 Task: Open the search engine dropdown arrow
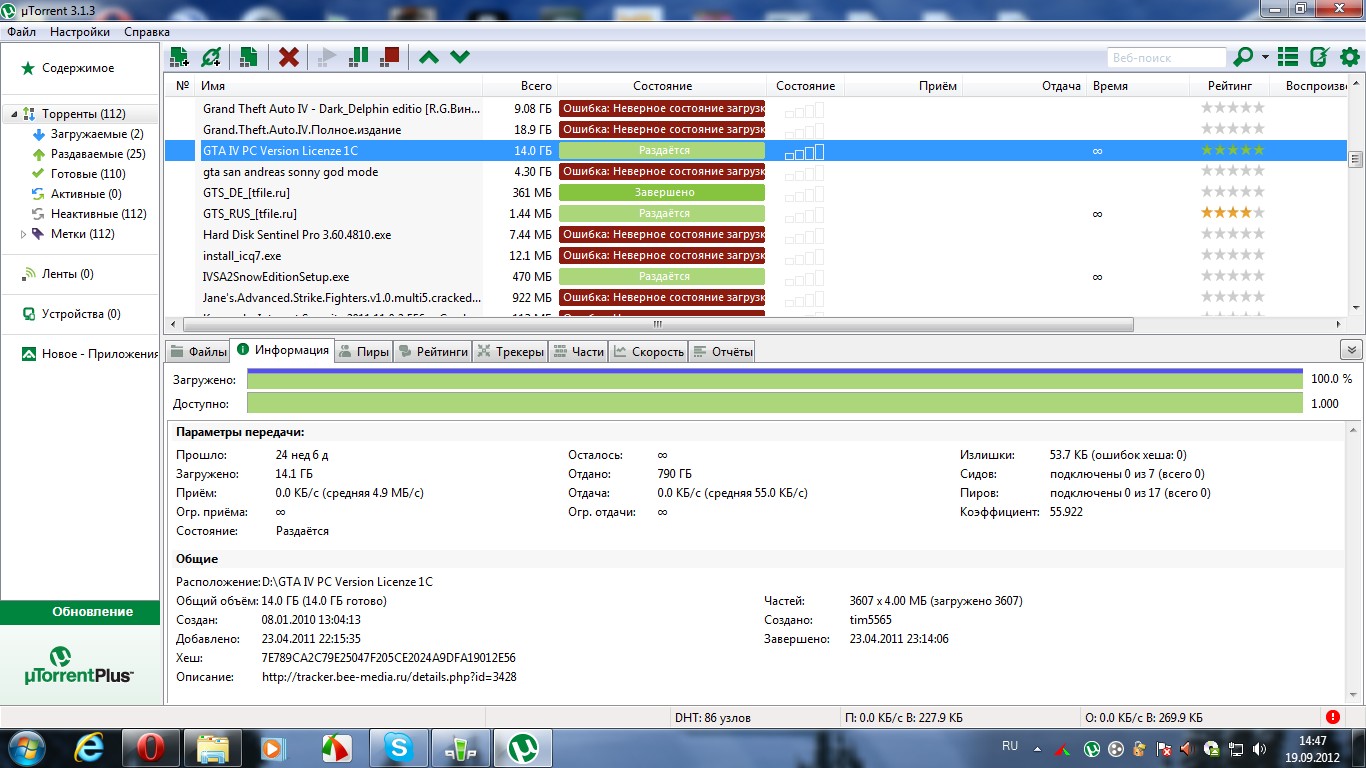(1265, 57)
